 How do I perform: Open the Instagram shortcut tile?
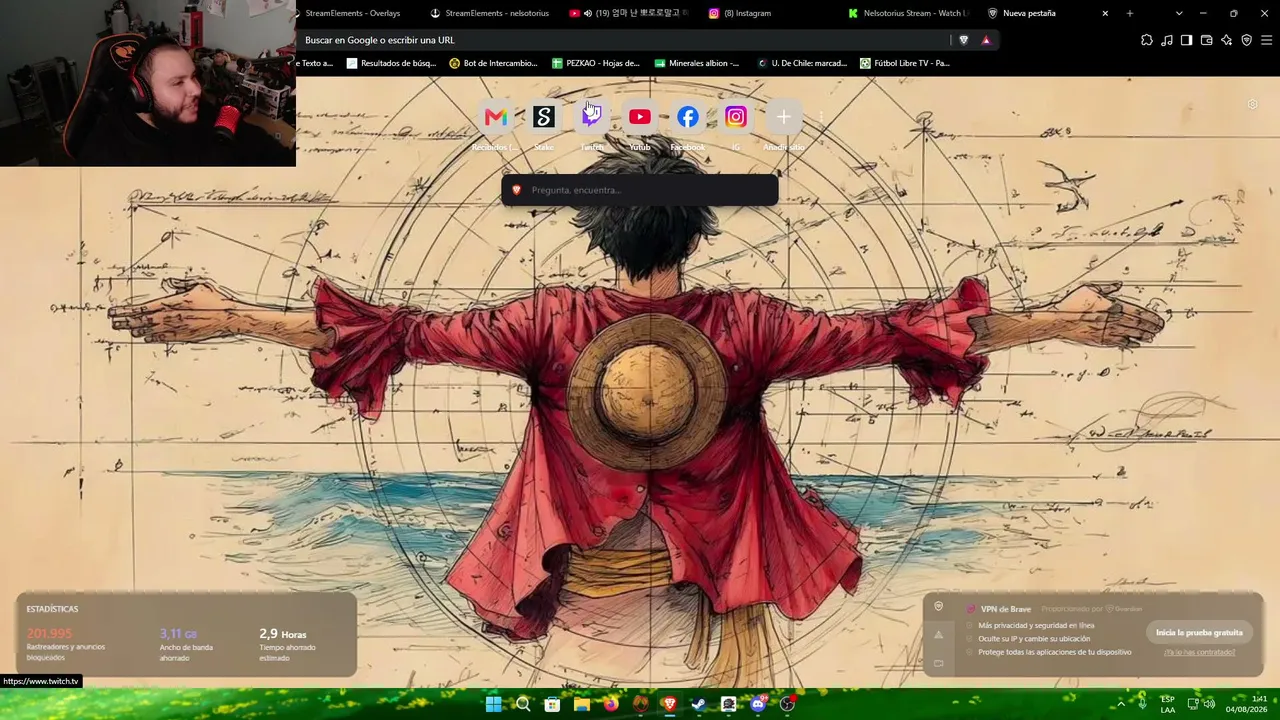[x=736, y=117]
